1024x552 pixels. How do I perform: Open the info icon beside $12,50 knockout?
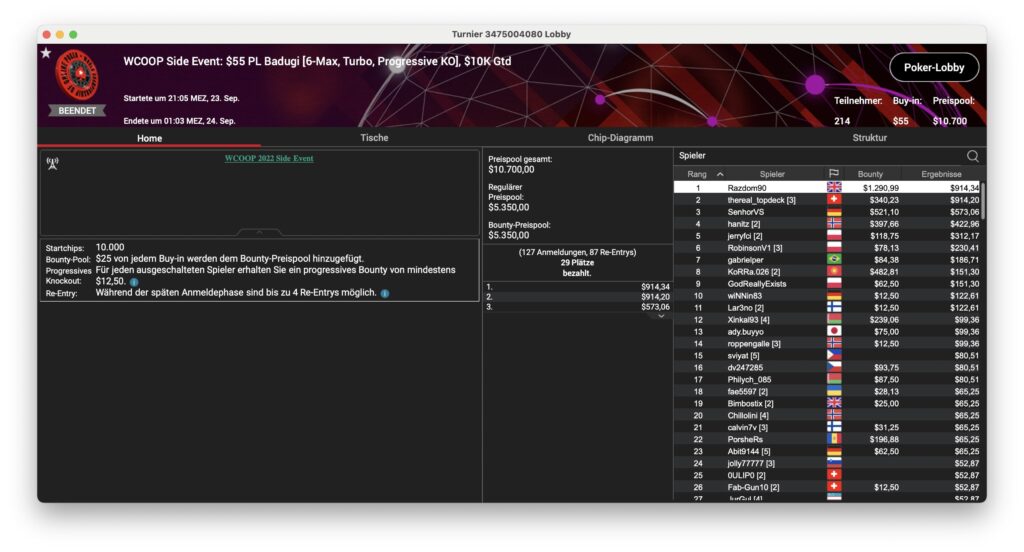pyautogui.click(x=134, y=282)
